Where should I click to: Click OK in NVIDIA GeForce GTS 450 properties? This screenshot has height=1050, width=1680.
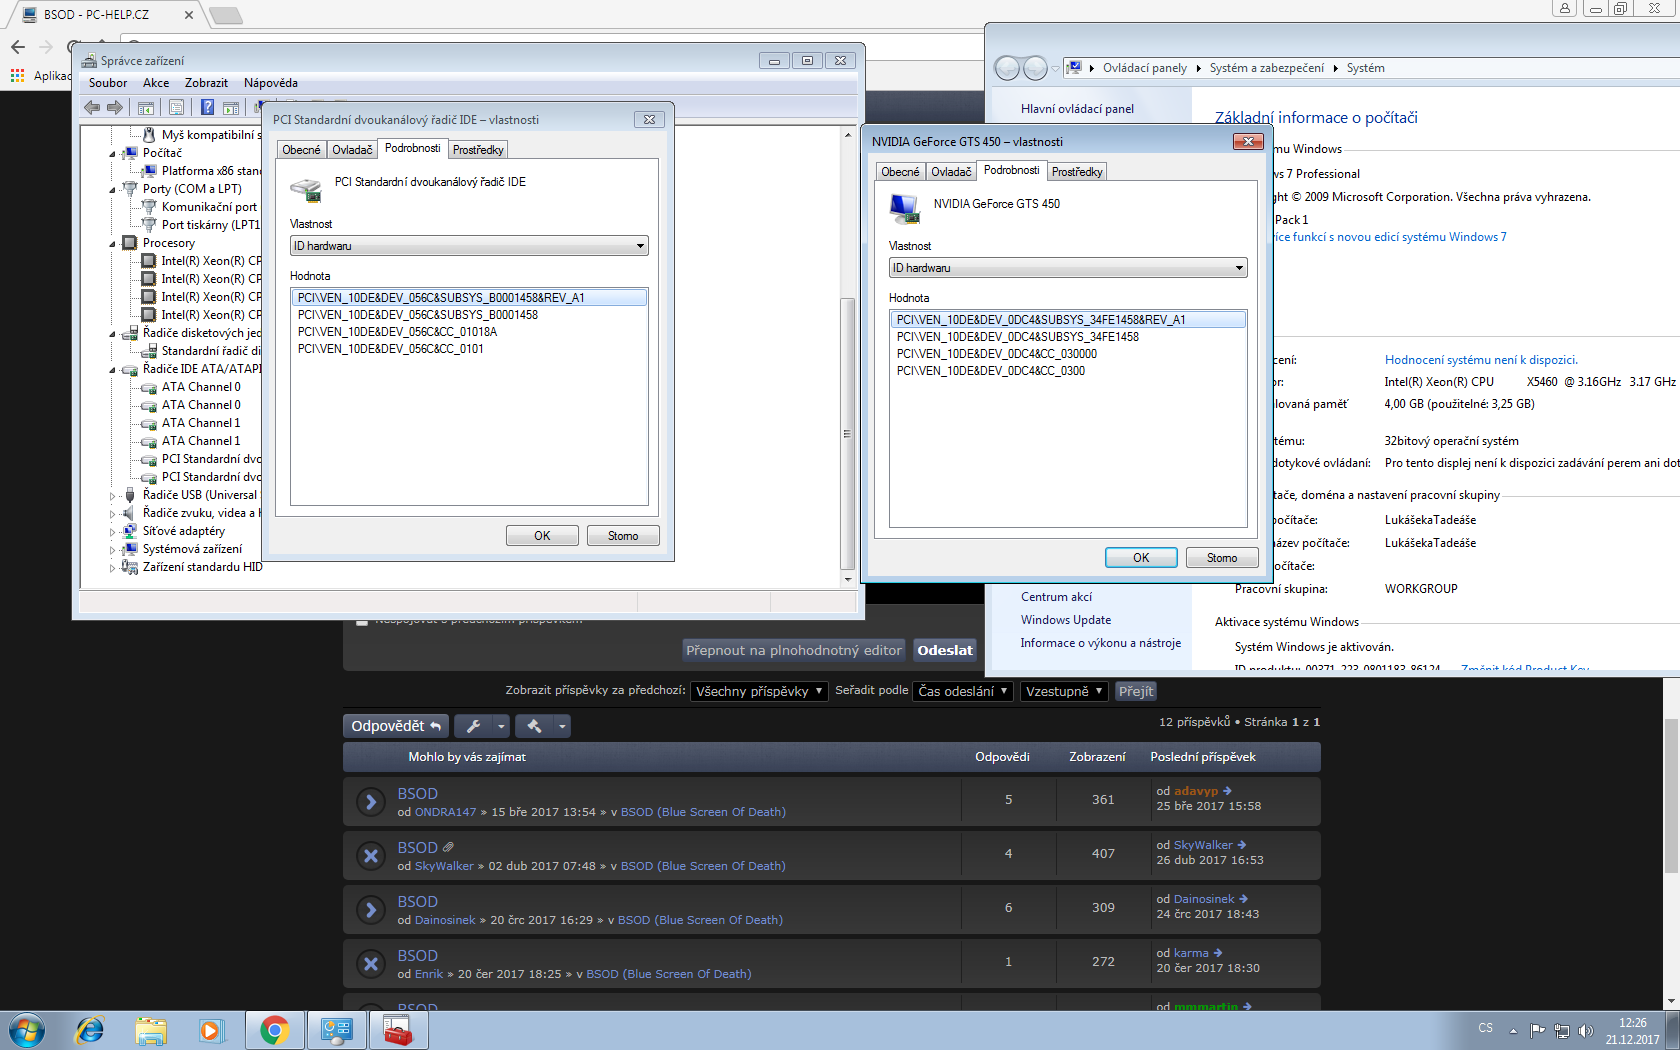[x=1141, y=558]
